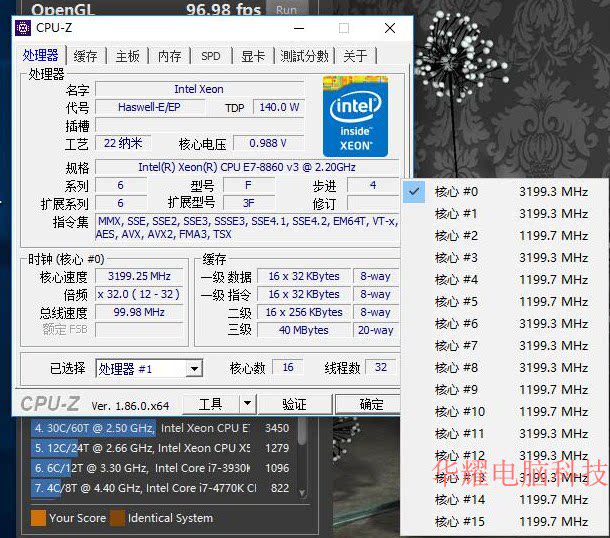This screenshot has width=610, height=538.
Task: Click the CPU-Z app icon in title bar
Action: [23, 28]
